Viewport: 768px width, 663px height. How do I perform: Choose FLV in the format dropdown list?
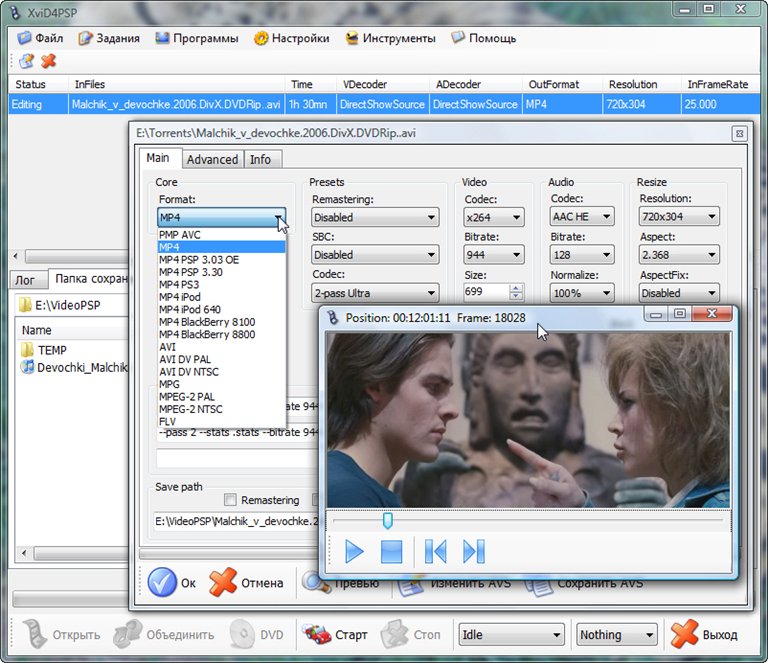tap(169, 422)
